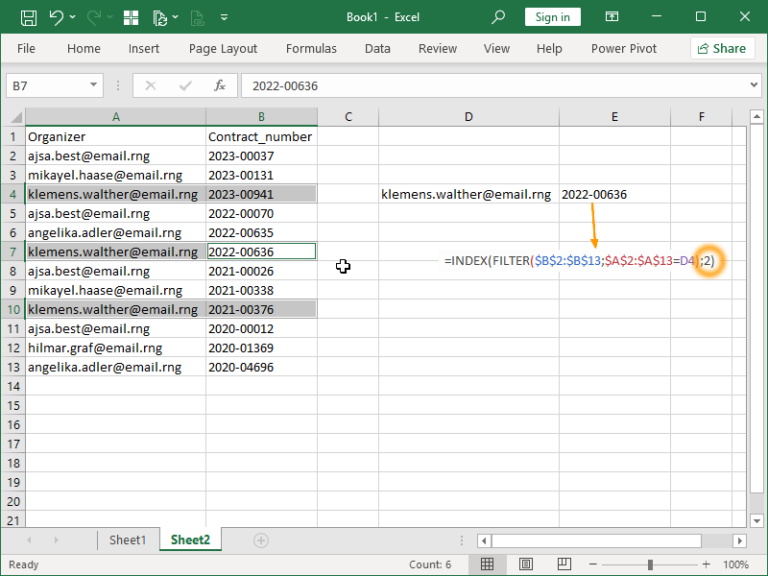Click the four-square grid icon in Quick Access toolbar
The height and width of the screenshot is (576, 768).
(x=131, y=18)
